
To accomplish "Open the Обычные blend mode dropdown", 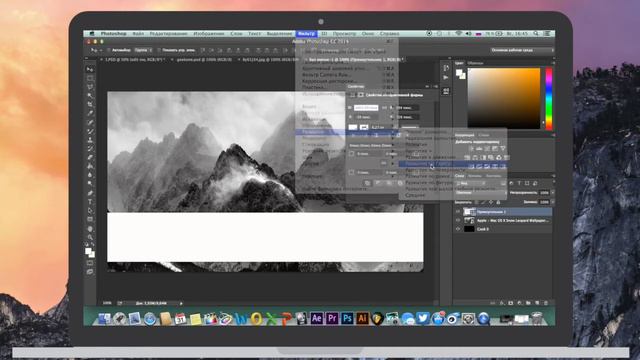I will point(481,192).
